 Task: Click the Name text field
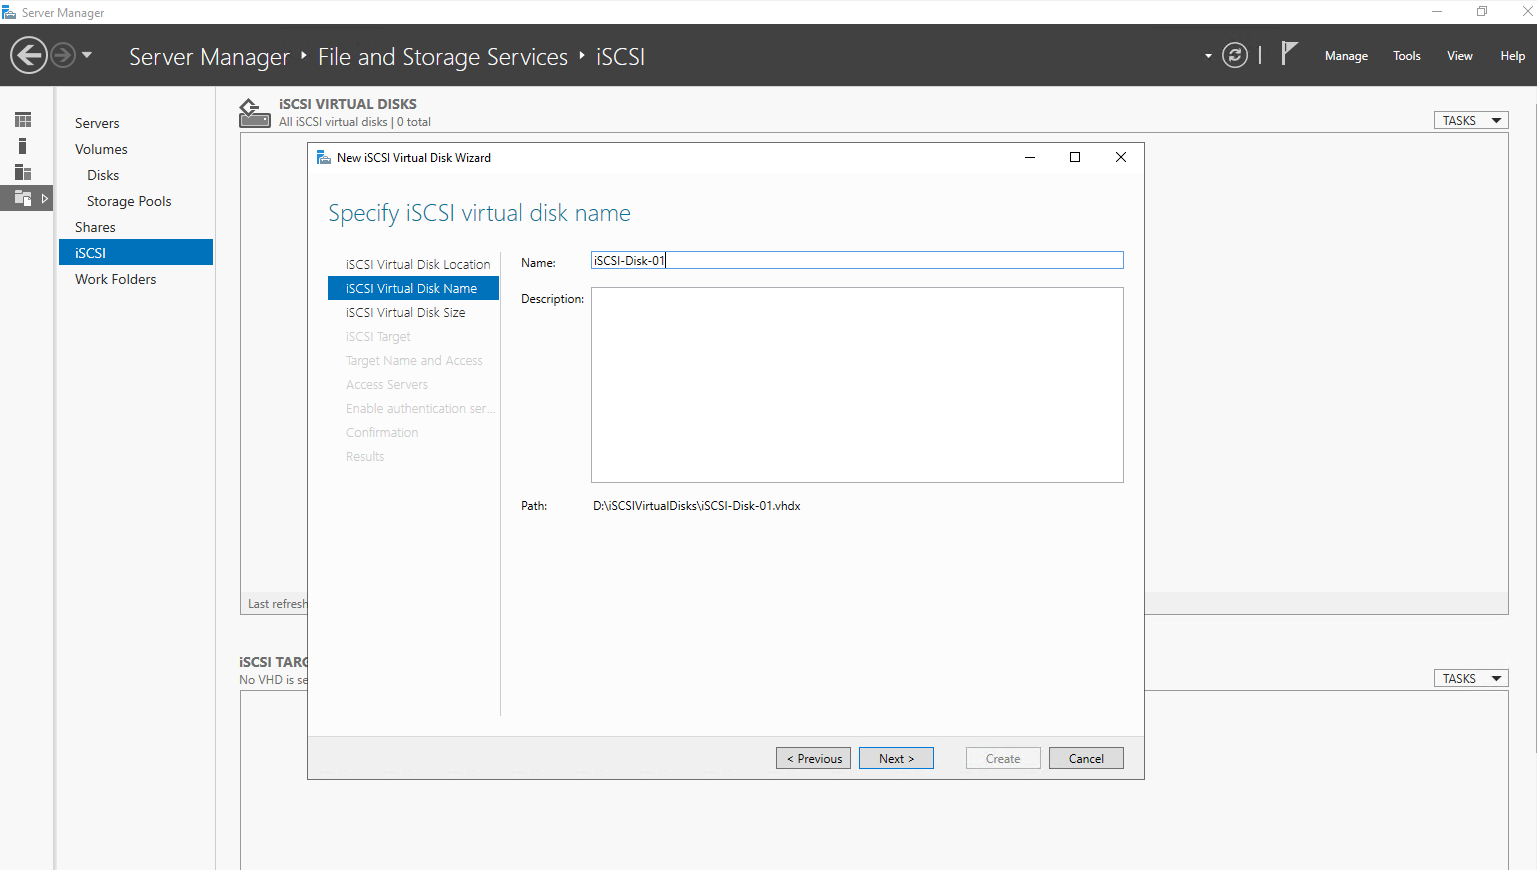click(856, 261)
